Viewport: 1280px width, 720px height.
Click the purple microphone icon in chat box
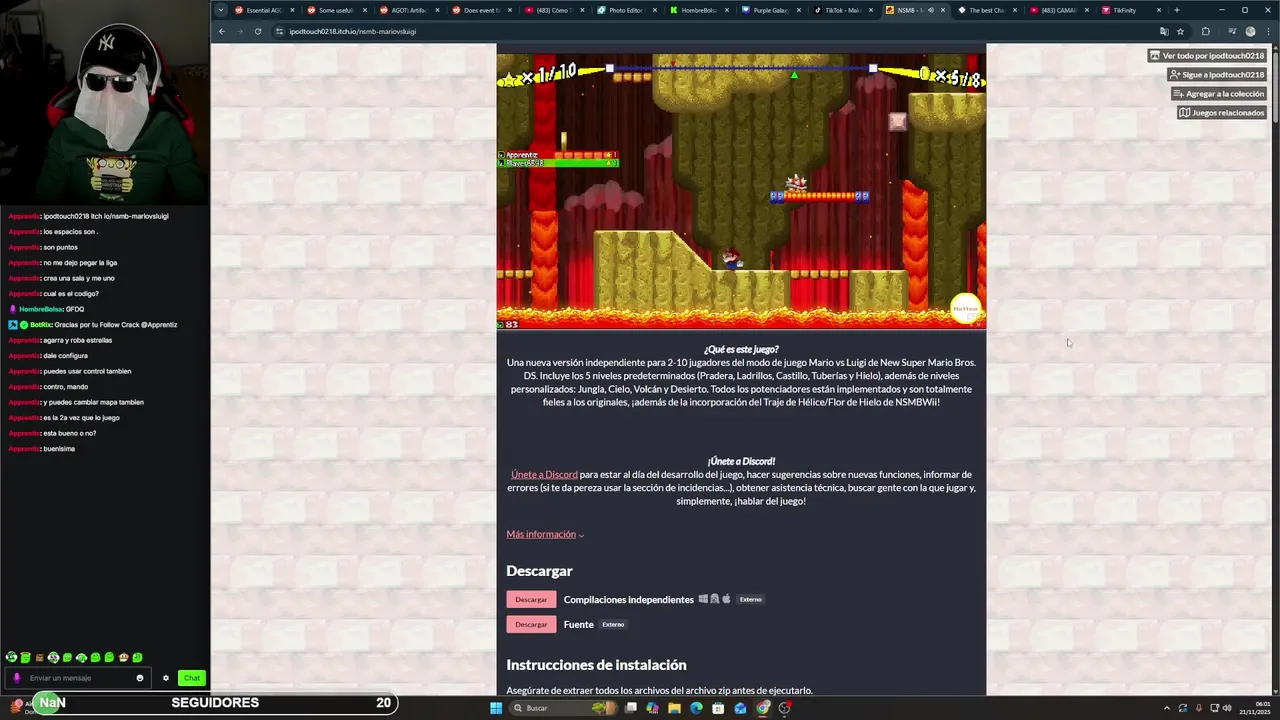(17, 678)
